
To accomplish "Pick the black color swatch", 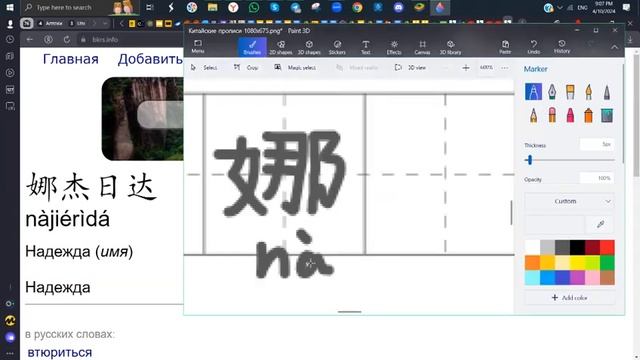I will tap(577, 247).
